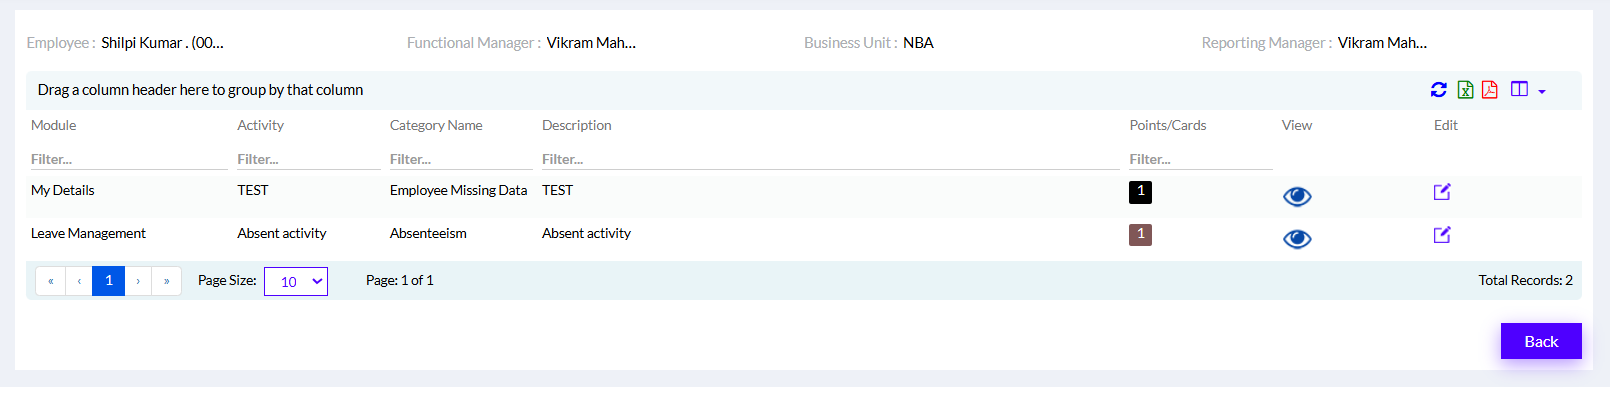Select page 1 in pagination

pyautogui.click(x=108, y=281)
